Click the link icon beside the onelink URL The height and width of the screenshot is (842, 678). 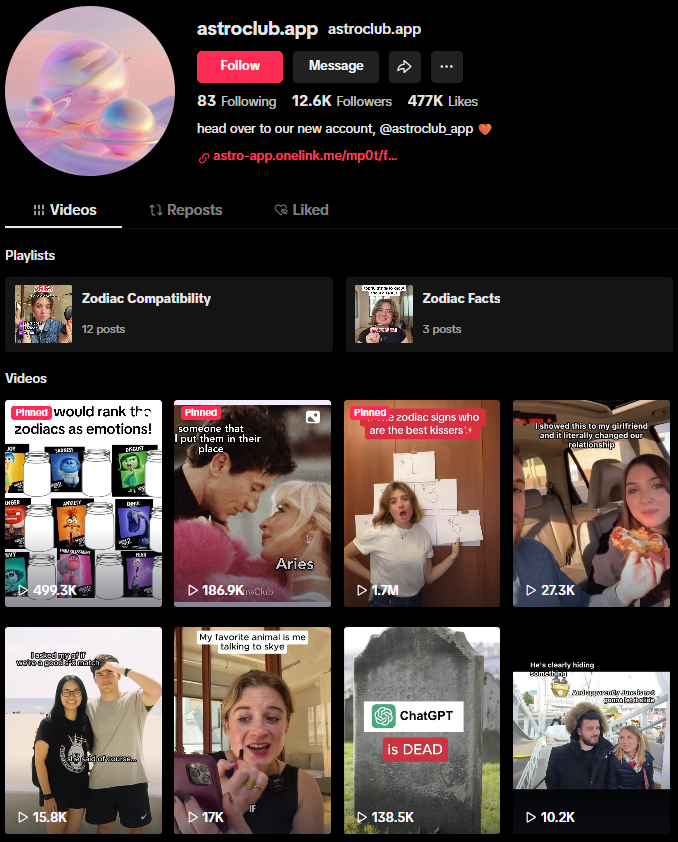pyautogui.click(x=204, y=157)
